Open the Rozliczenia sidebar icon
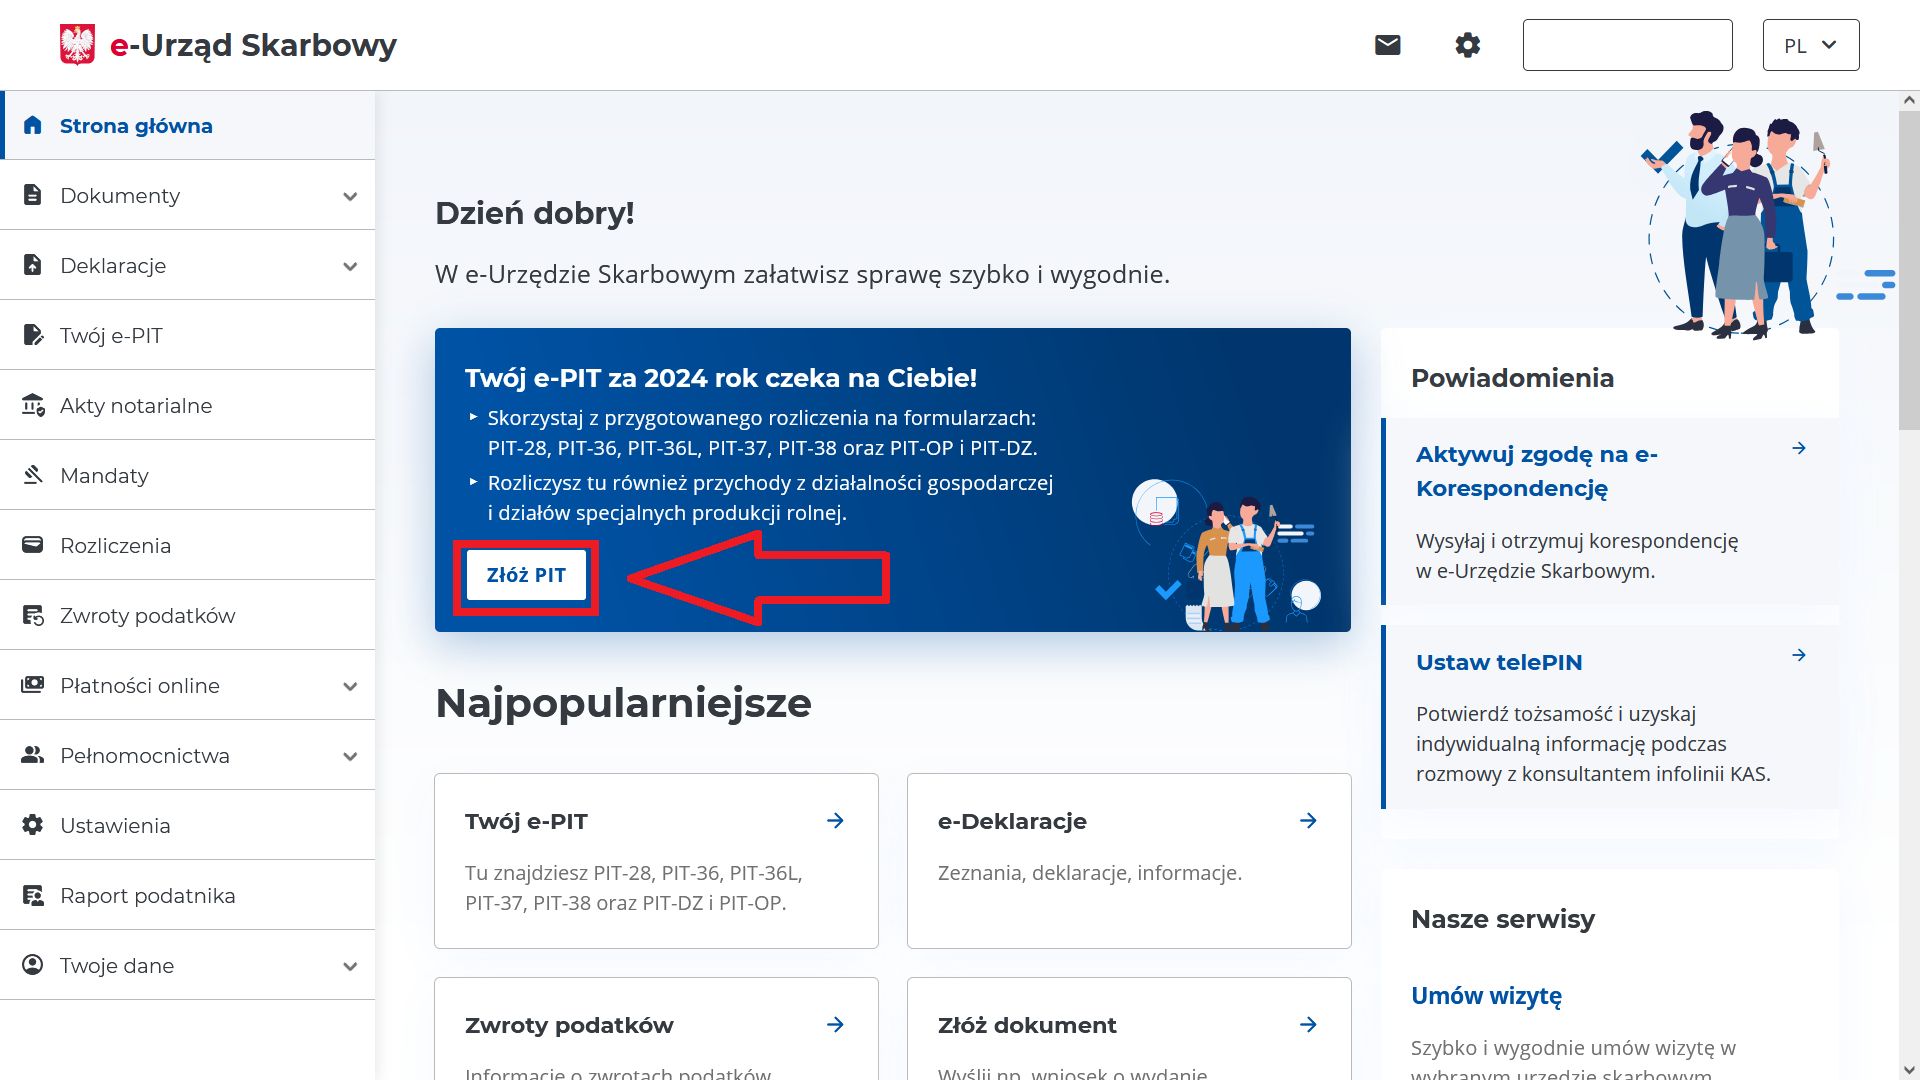The image size is (1920, 1080). point(33,545)
